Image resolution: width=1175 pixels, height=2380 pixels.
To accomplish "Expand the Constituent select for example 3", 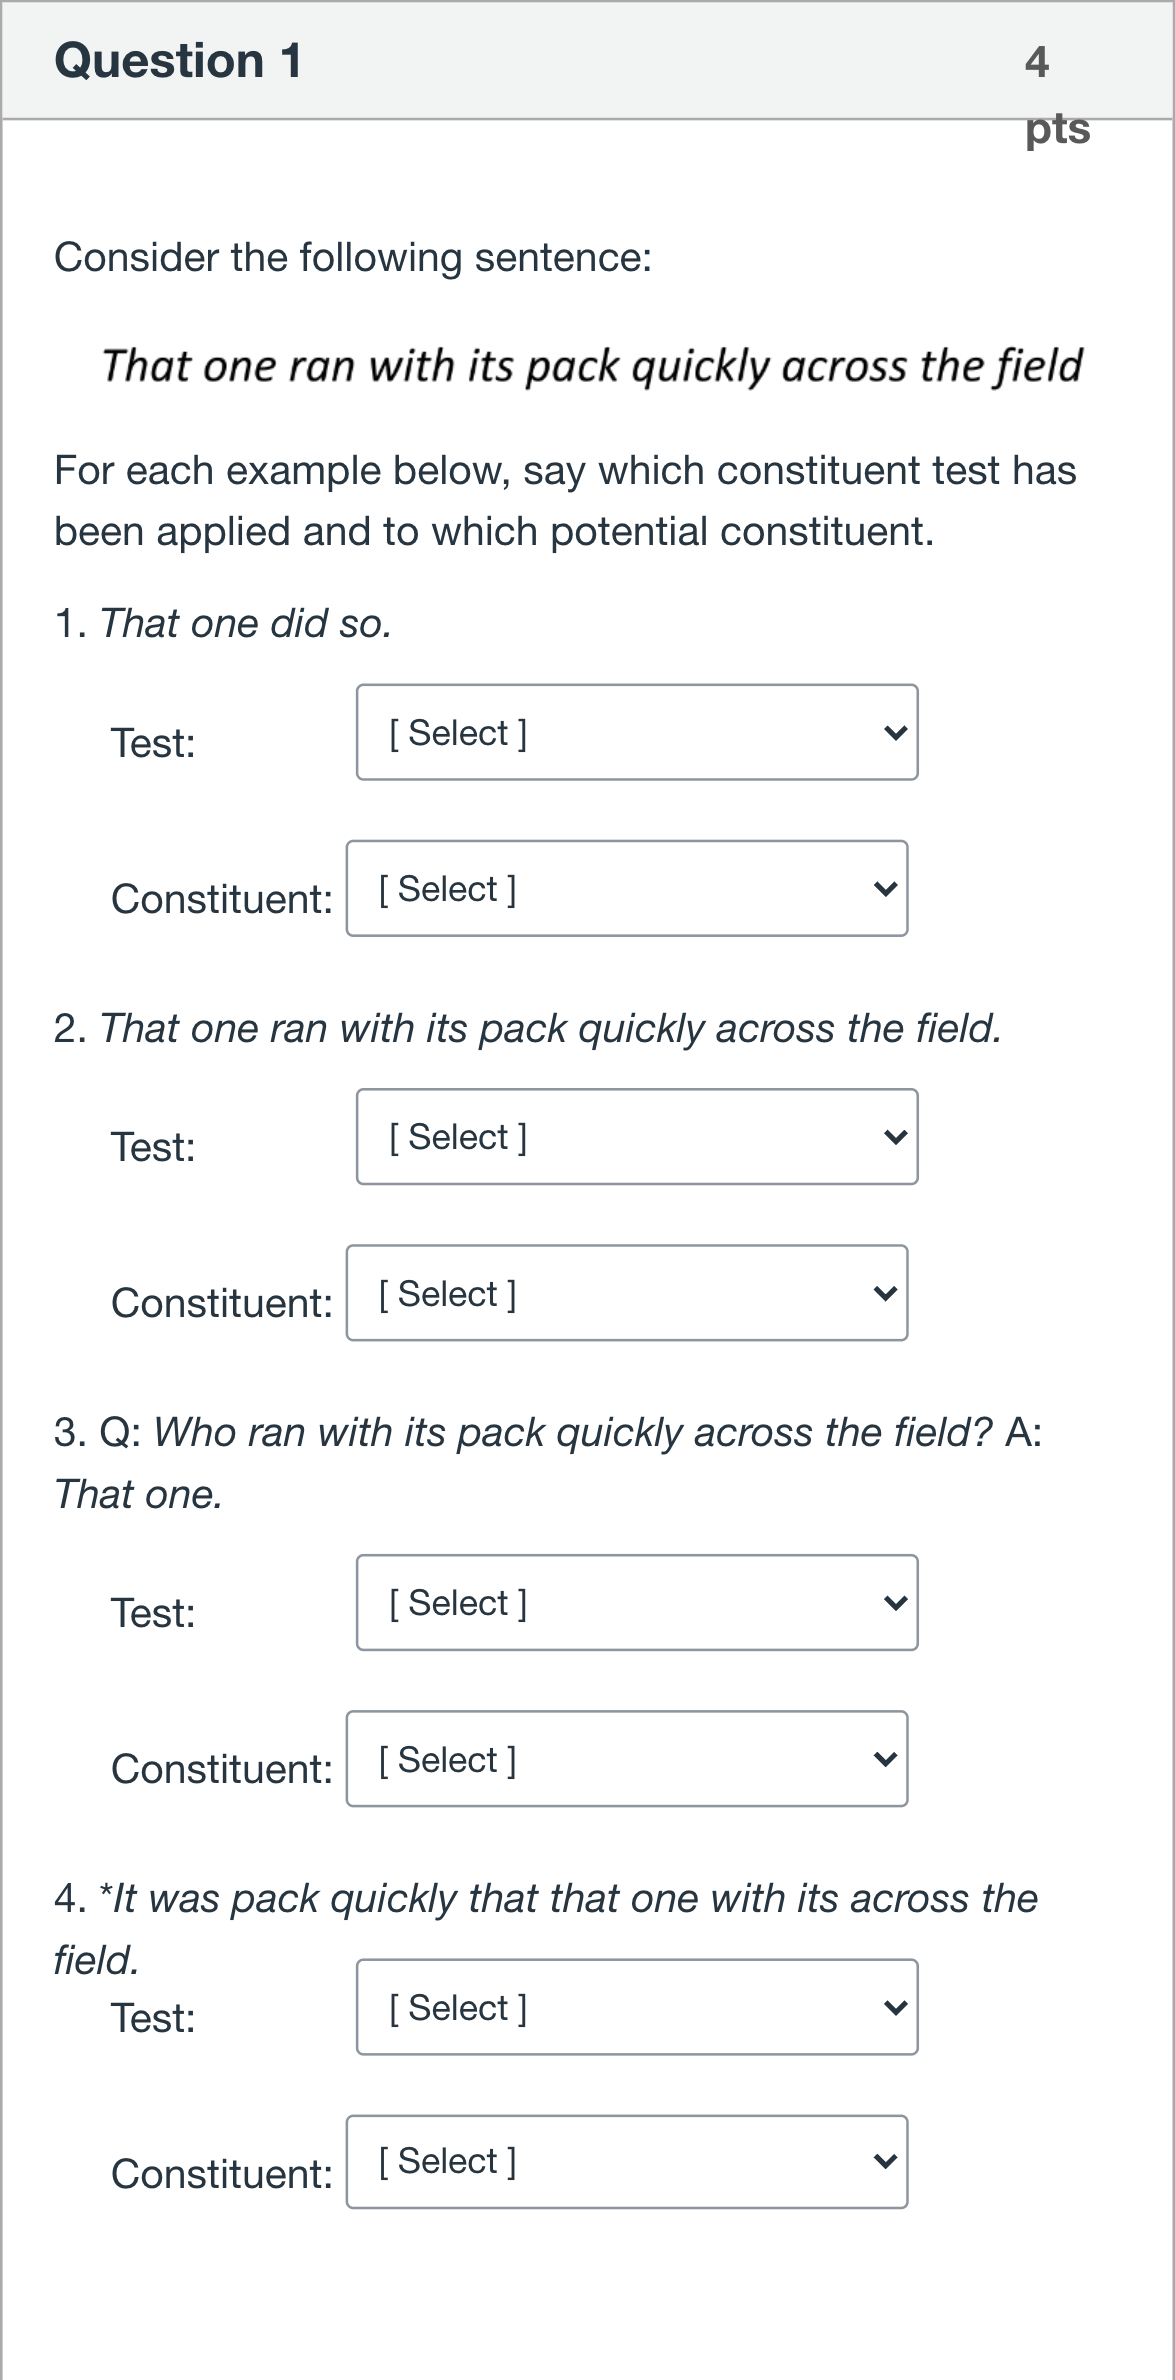I will pyautogui.click(x=627, y=1759).
